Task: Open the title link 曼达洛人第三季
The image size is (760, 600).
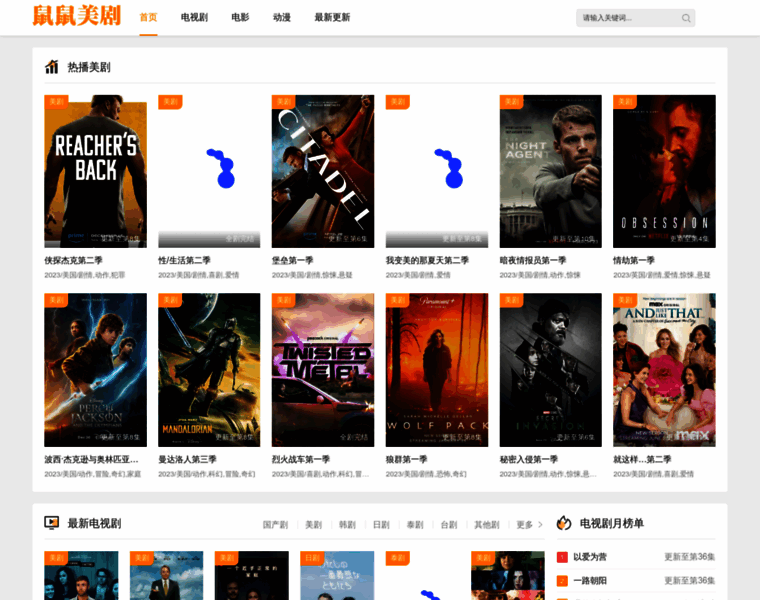Action: 187,459
